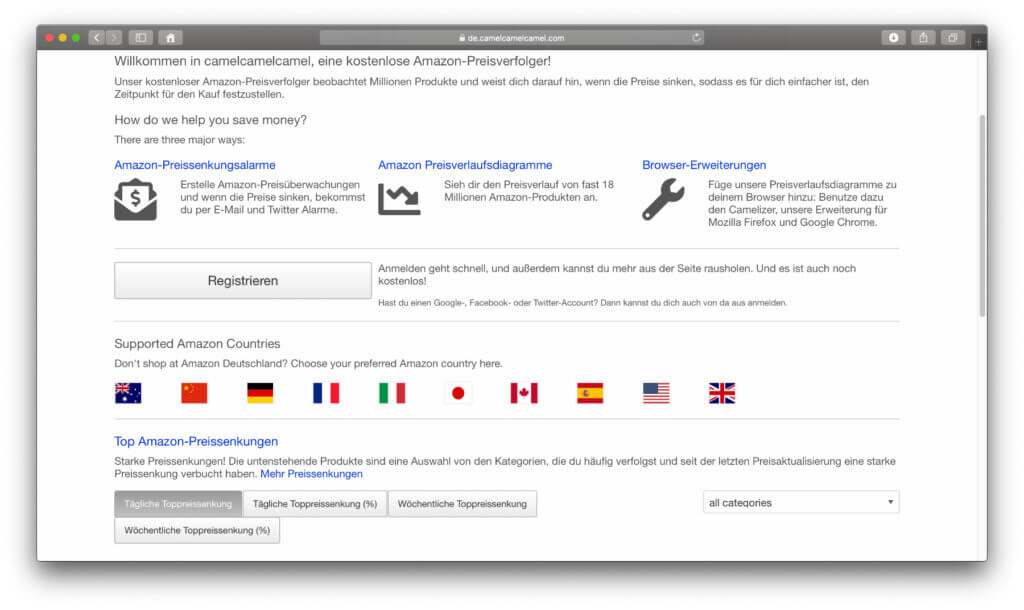Select the Wöchentliche Toppreissenkung tab
This screenshot has width=1024, height=610.
coord(462,504)
